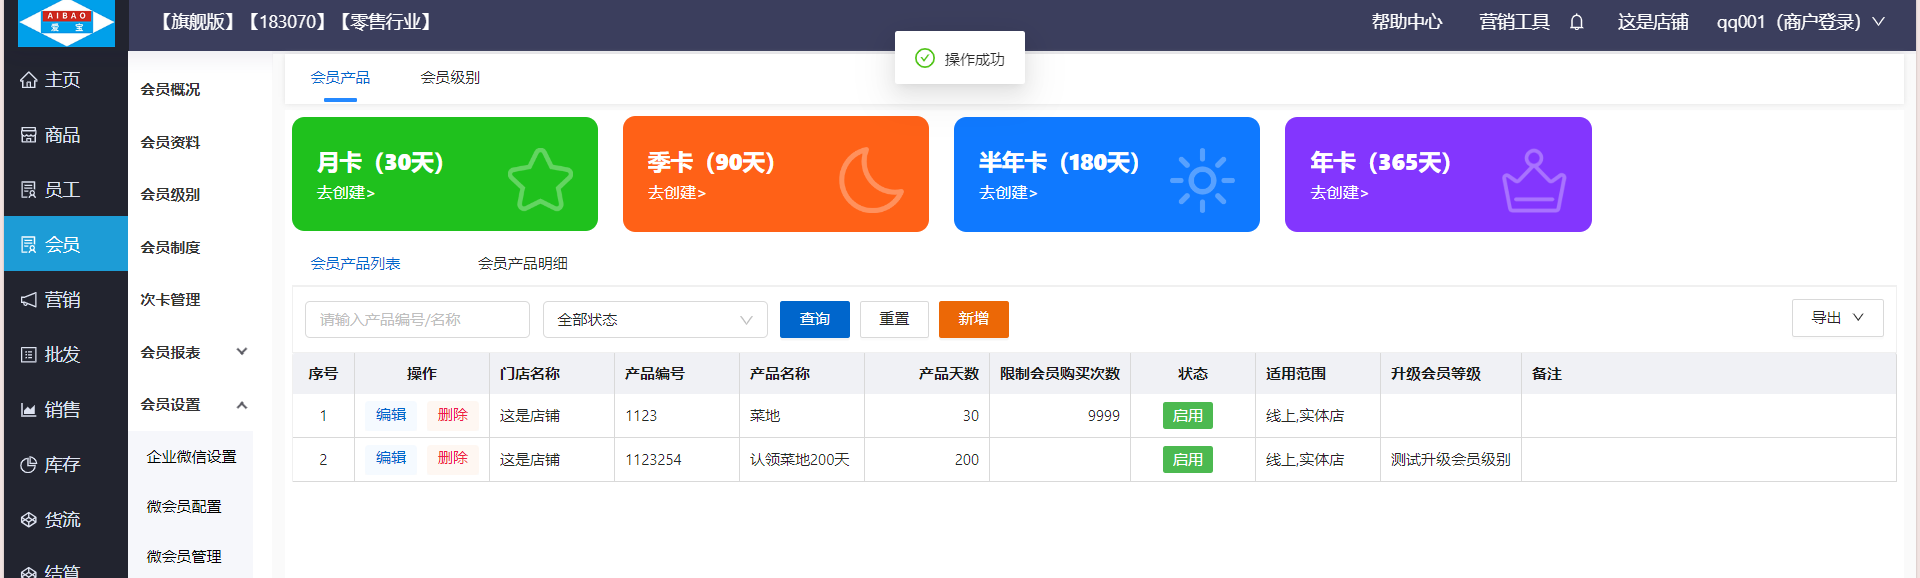Switch to the 会员级别 tab
Viewport: 1920px width, 578px height.
[x=450, y=78]
